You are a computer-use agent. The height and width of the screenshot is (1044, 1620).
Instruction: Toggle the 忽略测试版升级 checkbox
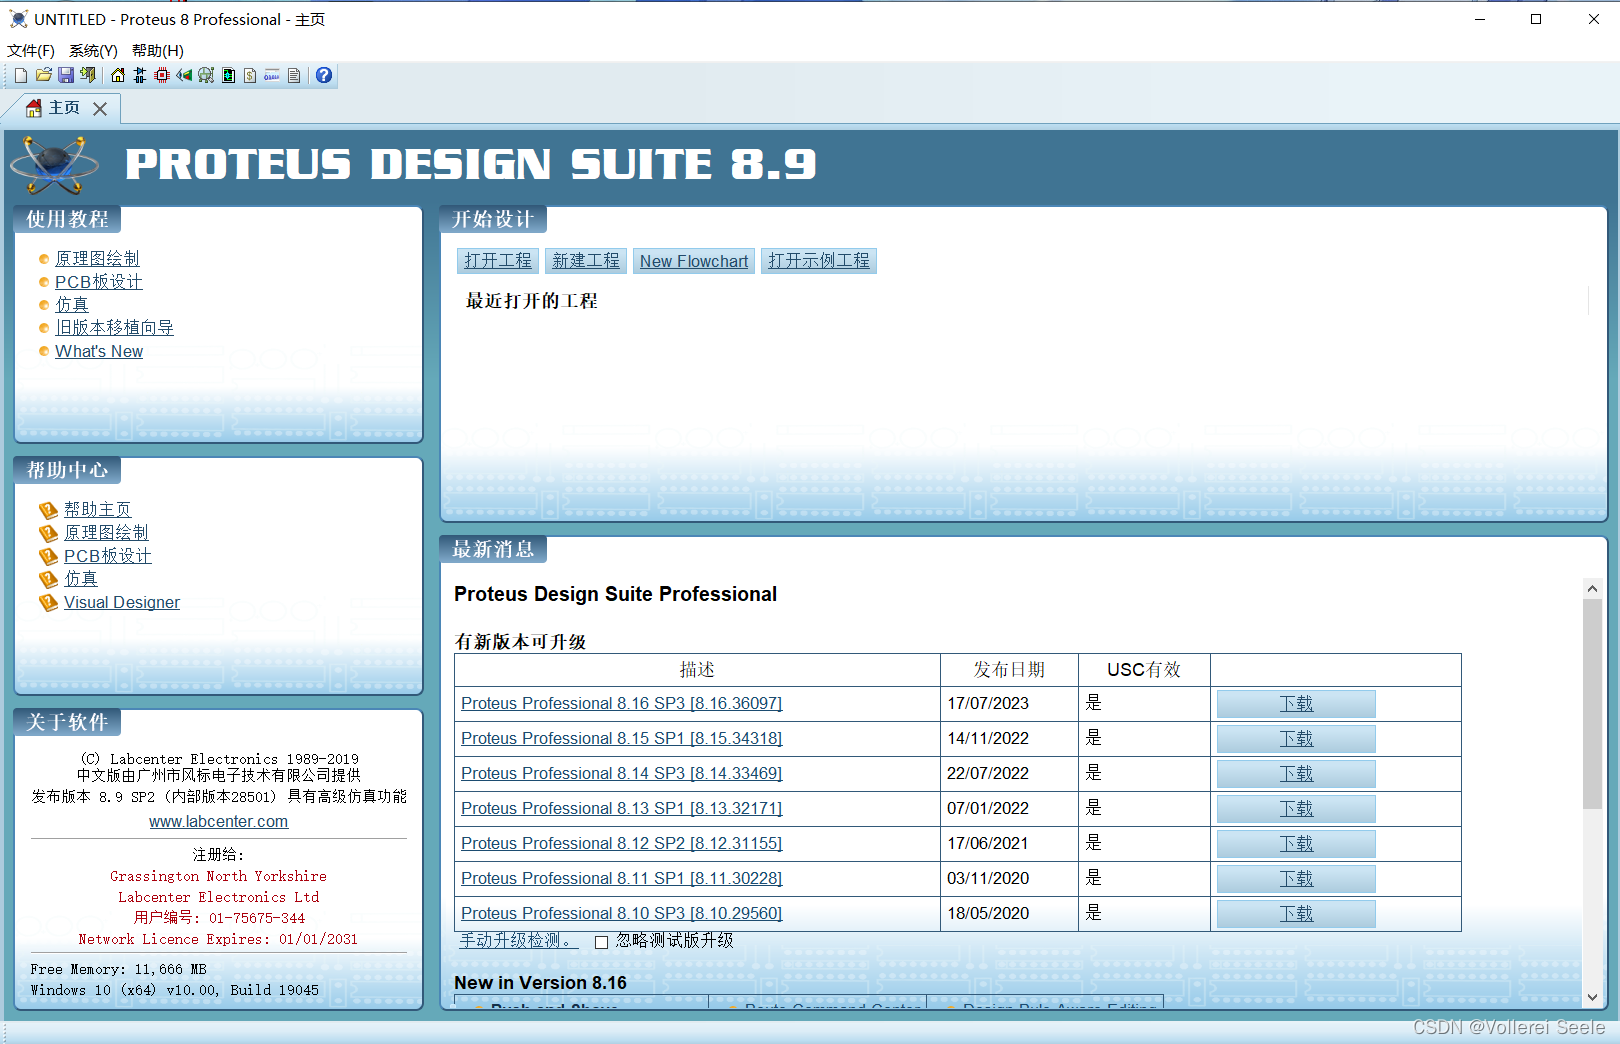602,942
